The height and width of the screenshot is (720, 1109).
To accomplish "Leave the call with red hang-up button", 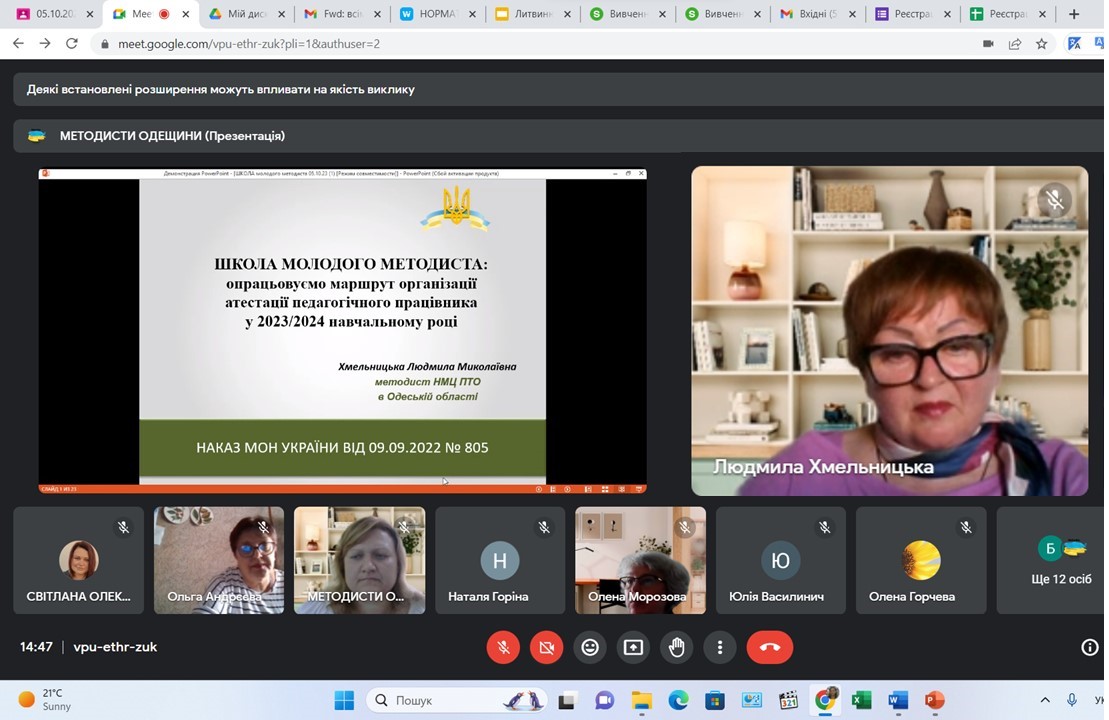I will 769,647.
